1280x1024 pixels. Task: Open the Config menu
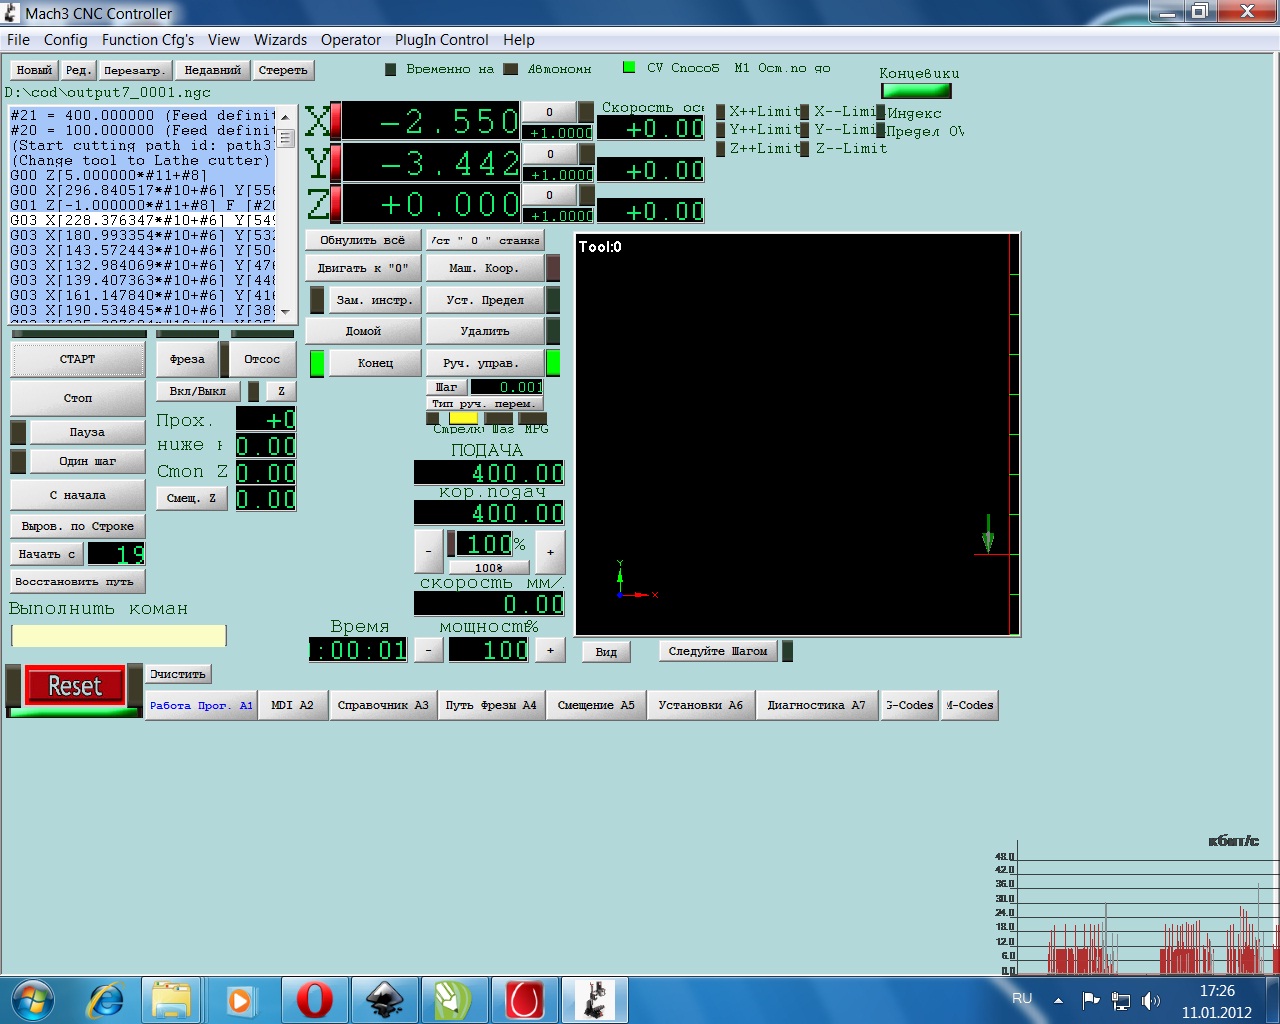click(x=66, y=40)
